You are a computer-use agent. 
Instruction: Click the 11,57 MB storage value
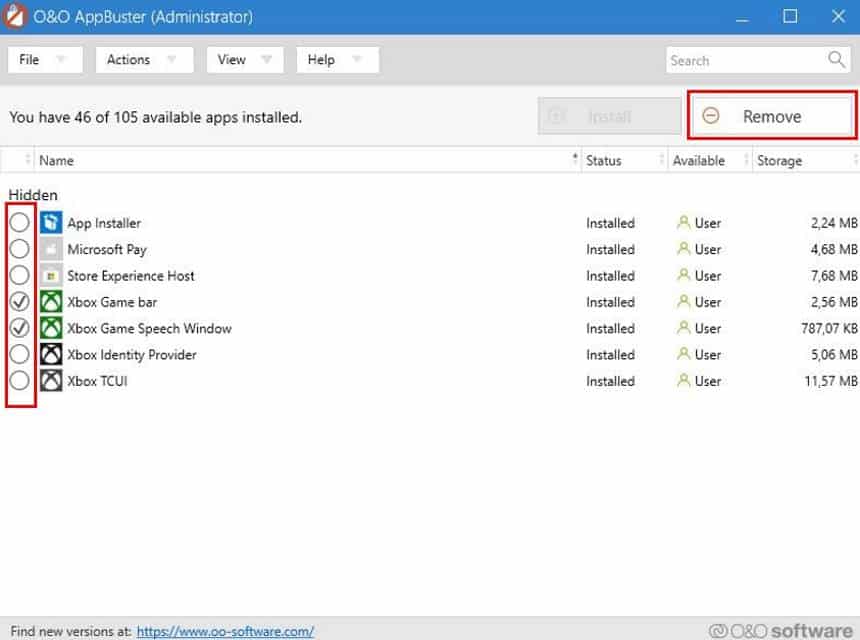pyautogui.click(x=830, y=381)
